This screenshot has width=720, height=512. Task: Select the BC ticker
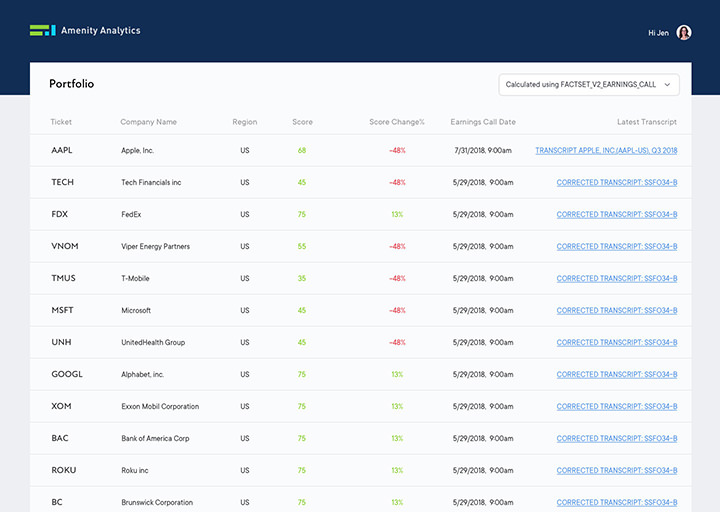(x=57, y=502)
